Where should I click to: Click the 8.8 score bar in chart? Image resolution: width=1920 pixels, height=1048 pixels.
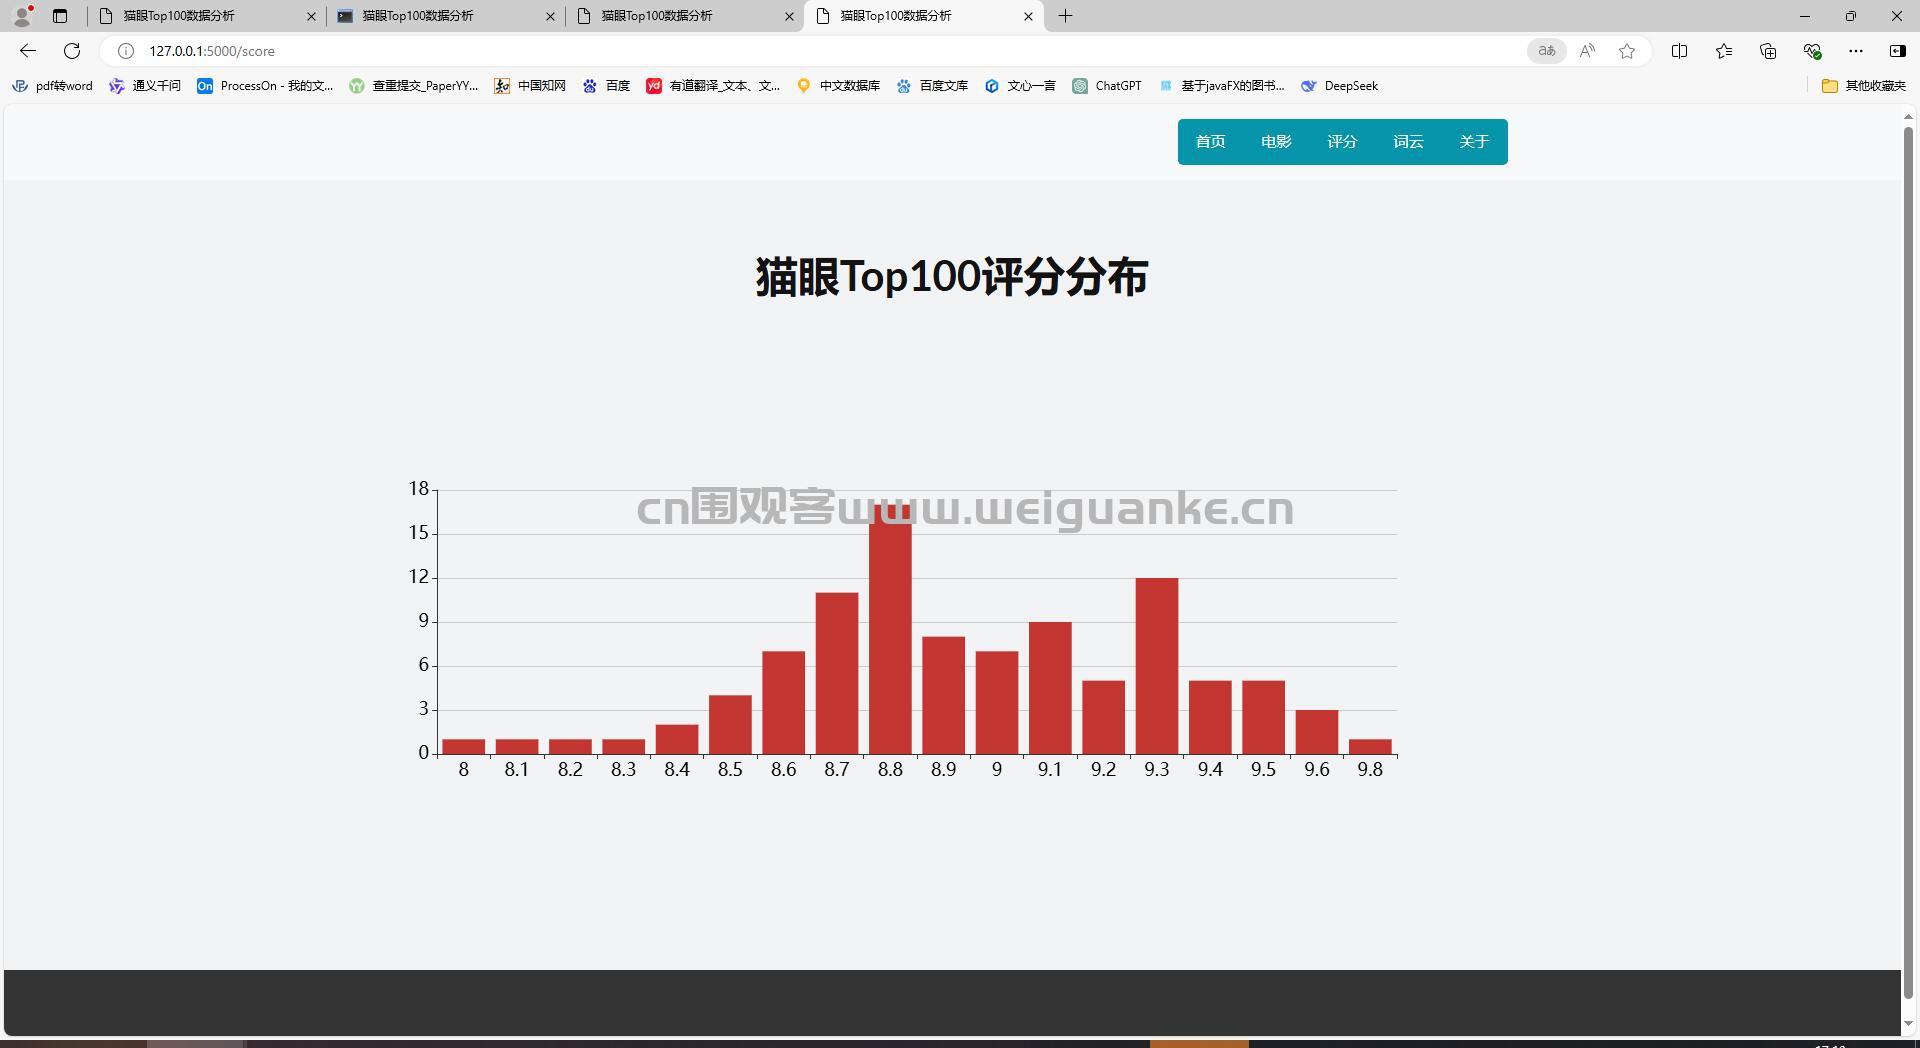pyautogui.click(x=890, y=629)
